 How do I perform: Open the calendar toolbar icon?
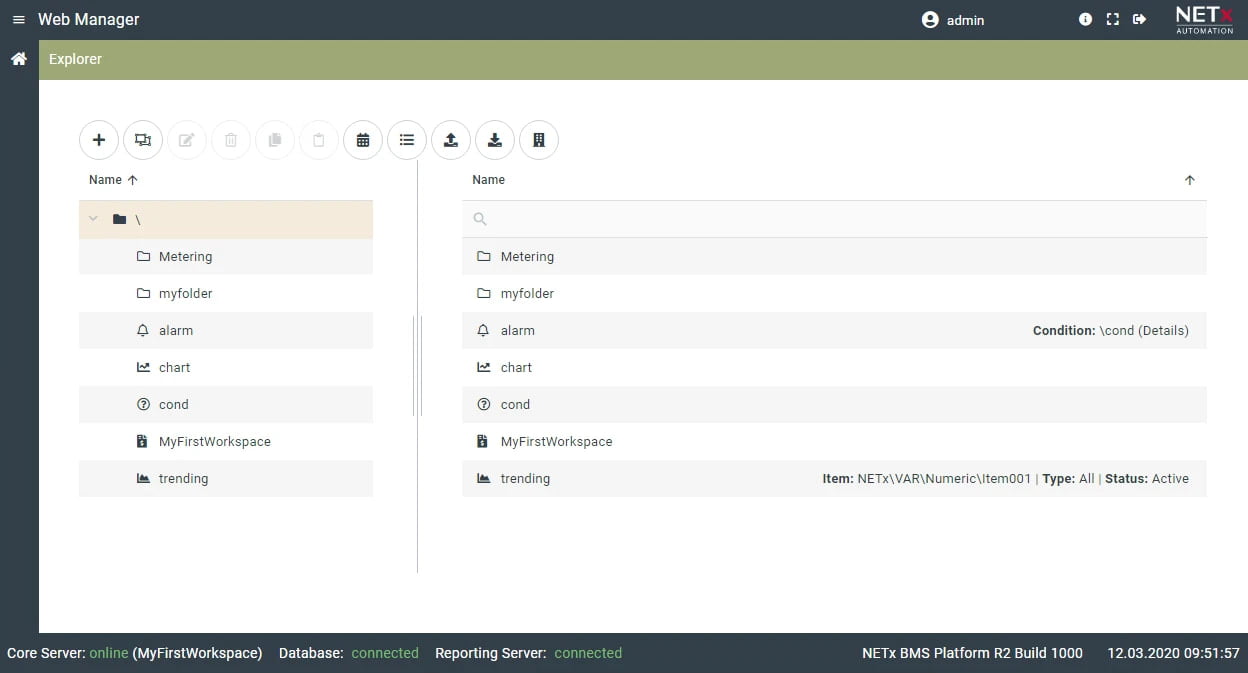[363, 140]
